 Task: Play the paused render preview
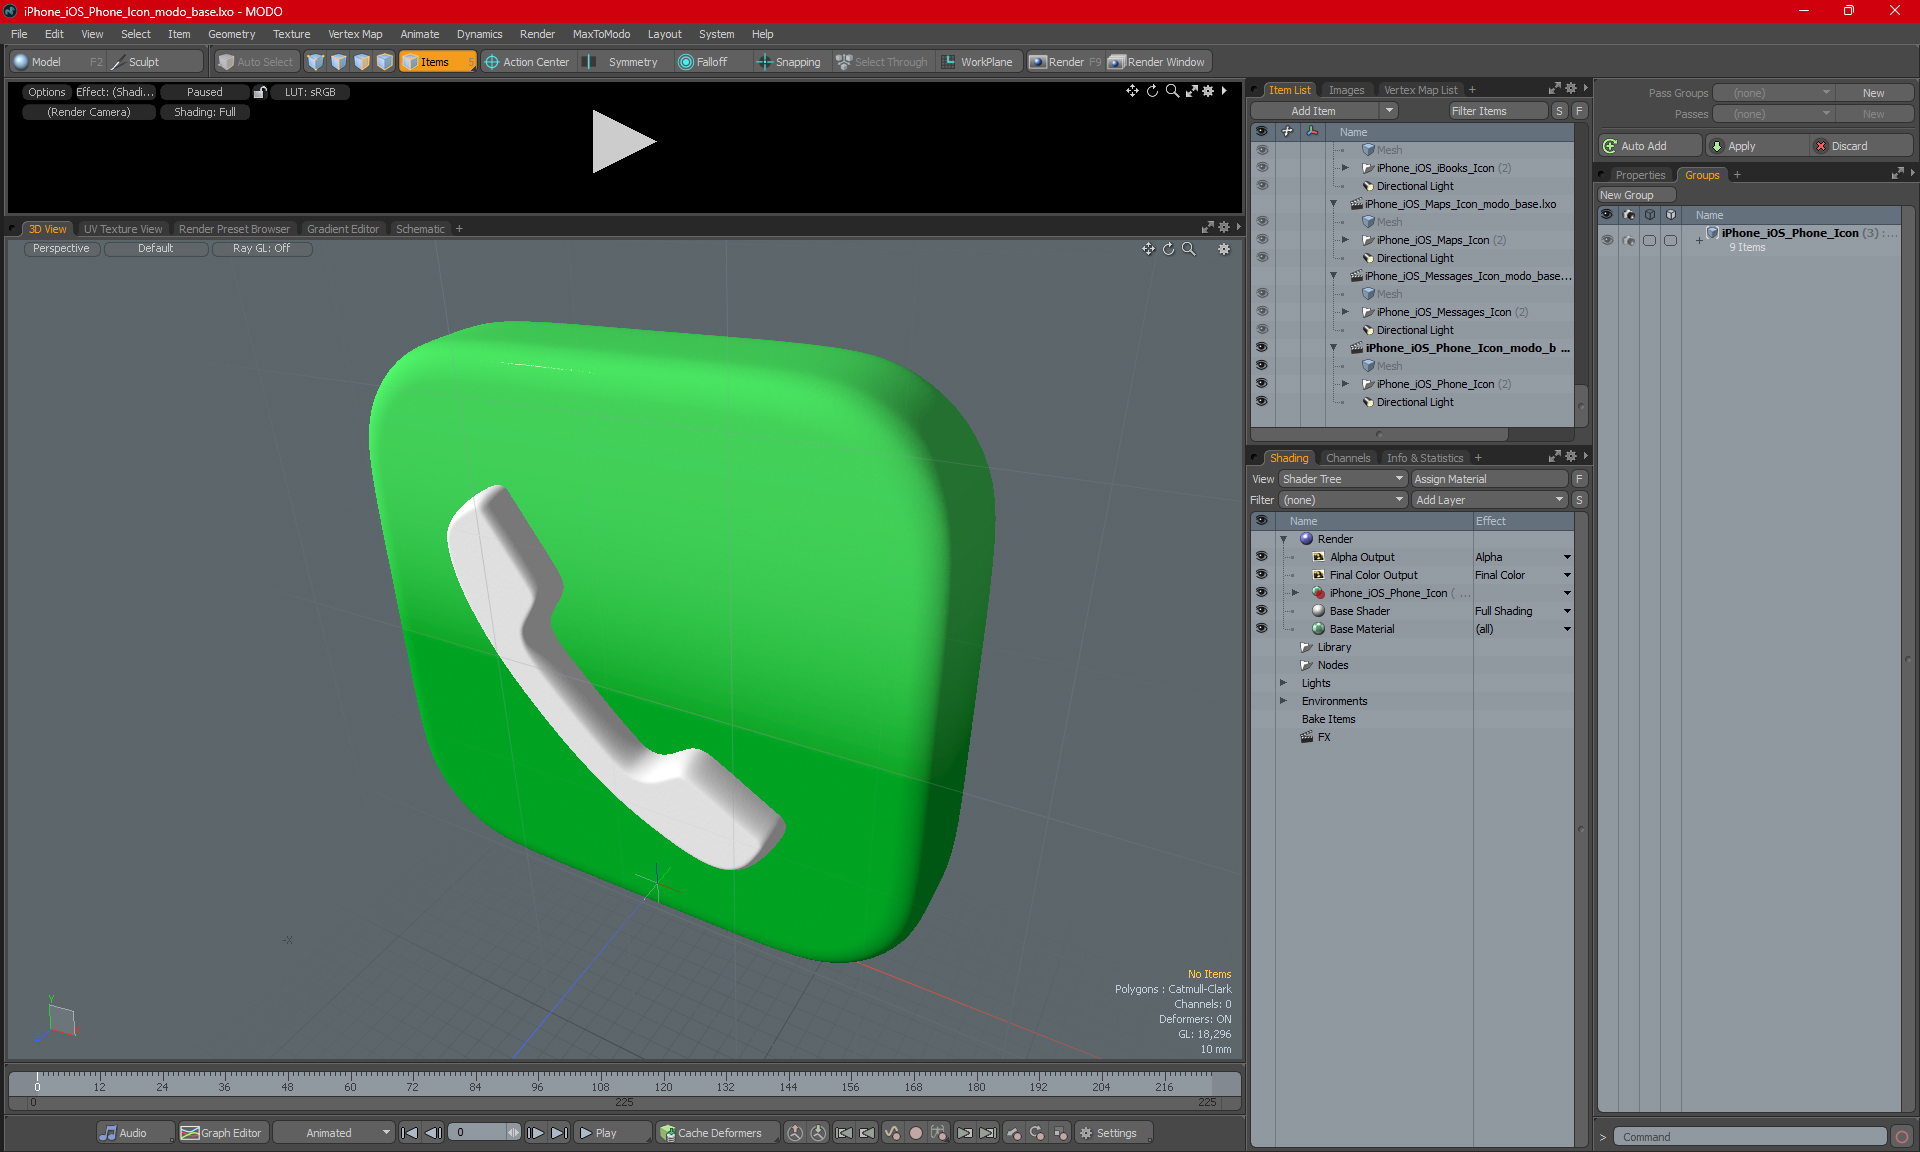[x=622, y=141]
